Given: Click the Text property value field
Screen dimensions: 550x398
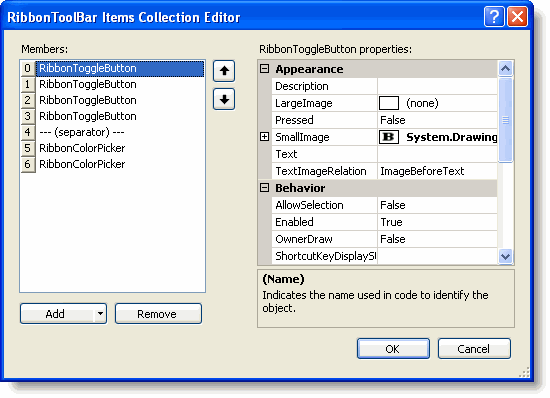Looking at the screenshot, I should (437, 154).
